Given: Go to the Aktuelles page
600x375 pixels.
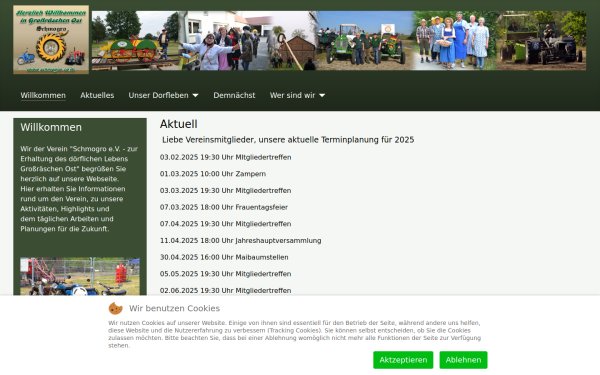Looking at the screenshot, I should click(97, 95).
